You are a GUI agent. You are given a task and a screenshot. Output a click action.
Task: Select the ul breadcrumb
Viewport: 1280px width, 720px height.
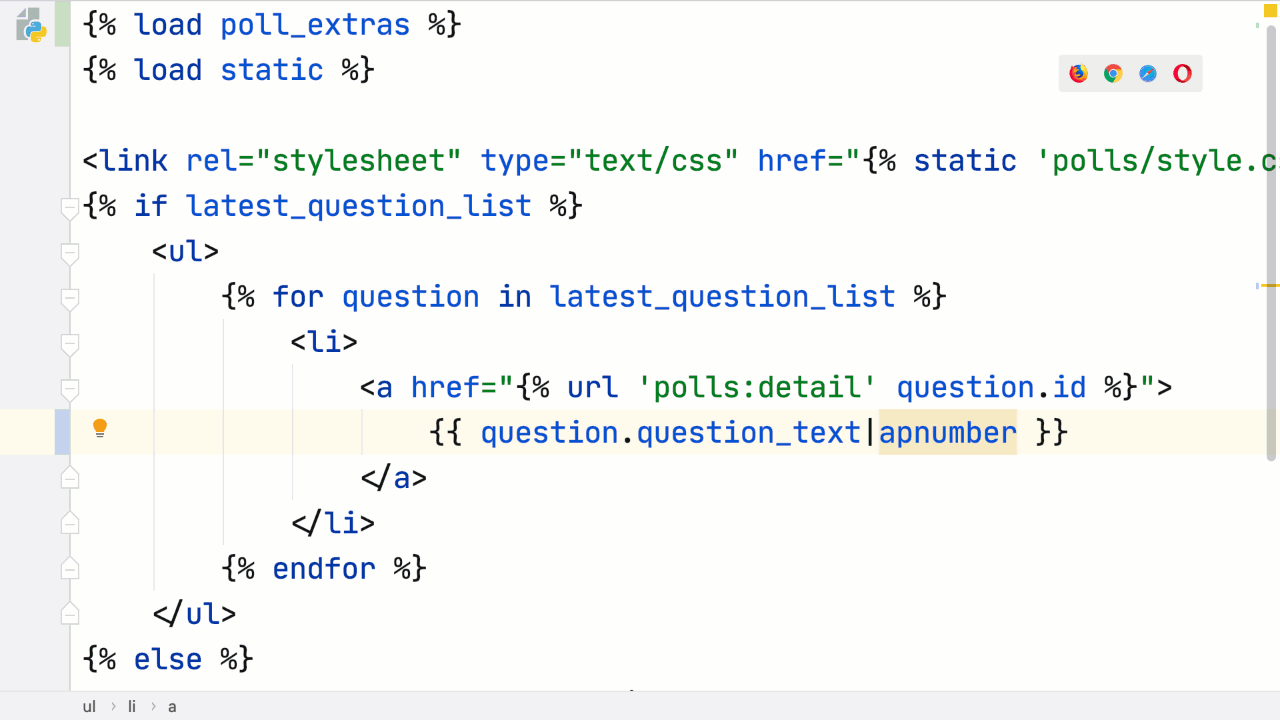(x=89, y=706)
